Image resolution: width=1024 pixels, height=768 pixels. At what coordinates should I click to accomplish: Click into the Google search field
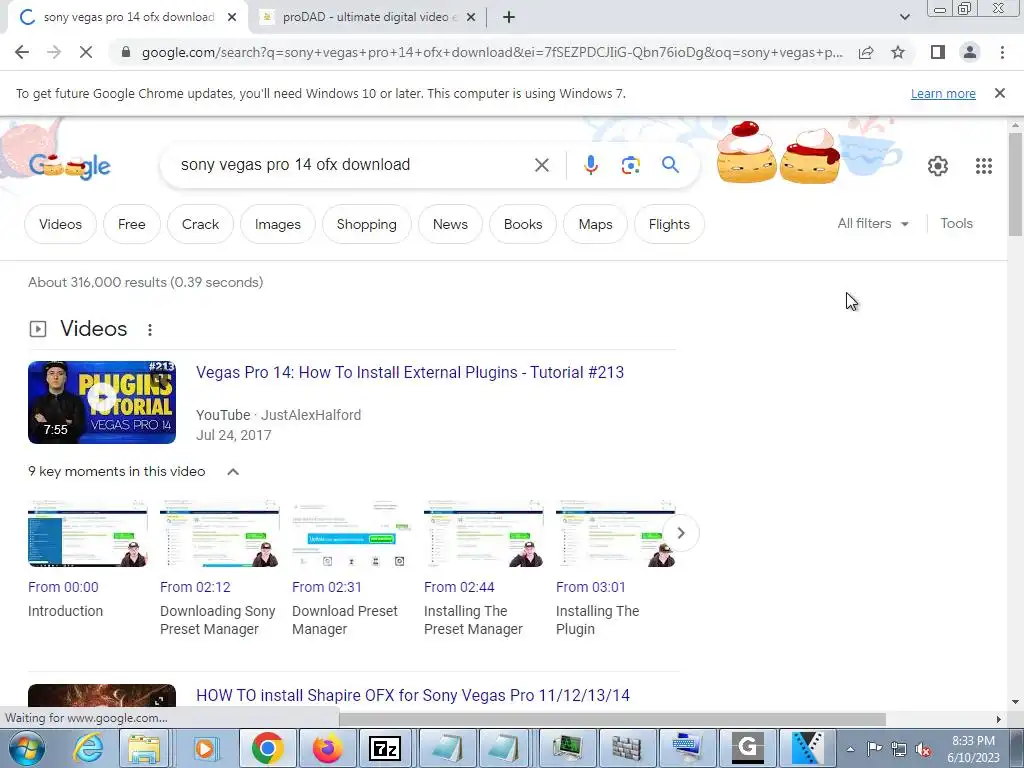(x=353, y=165)
